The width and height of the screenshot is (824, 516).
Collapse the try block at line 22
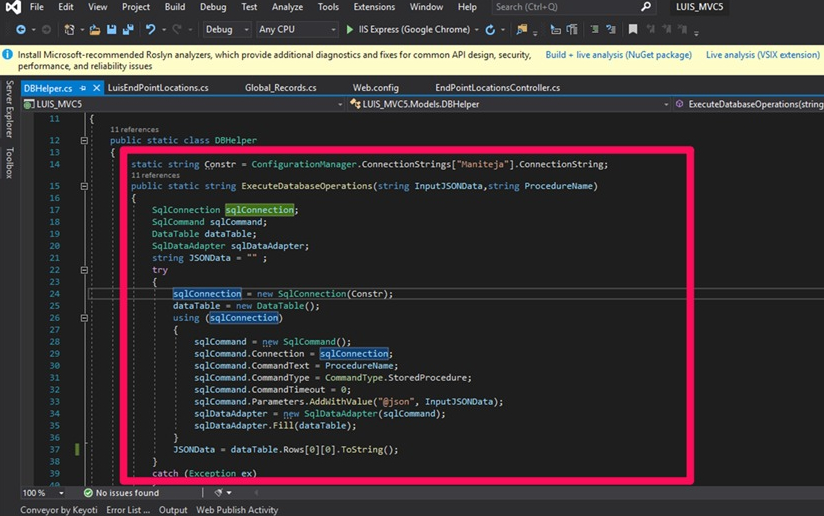coord(84,270)
